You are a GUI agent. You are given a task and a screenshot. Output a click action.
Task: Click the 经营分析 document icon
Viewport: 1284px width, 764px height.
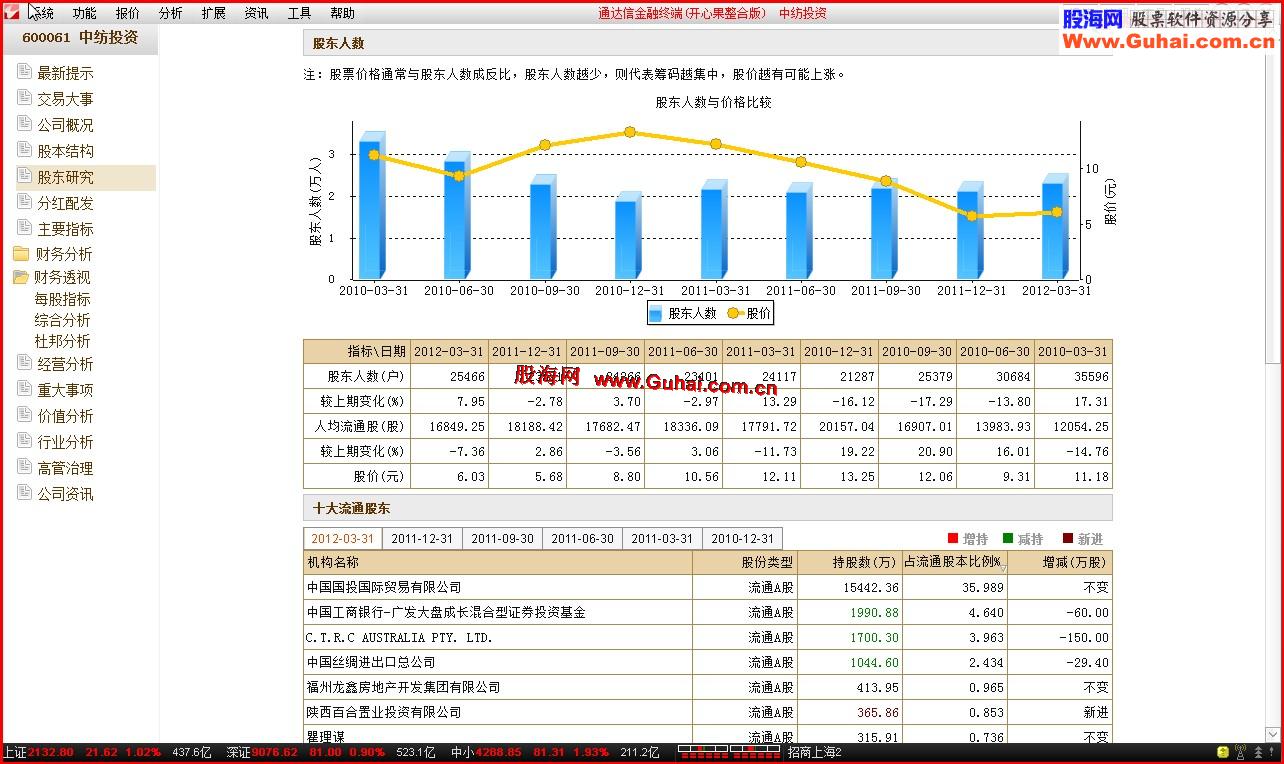coord(24,363)
